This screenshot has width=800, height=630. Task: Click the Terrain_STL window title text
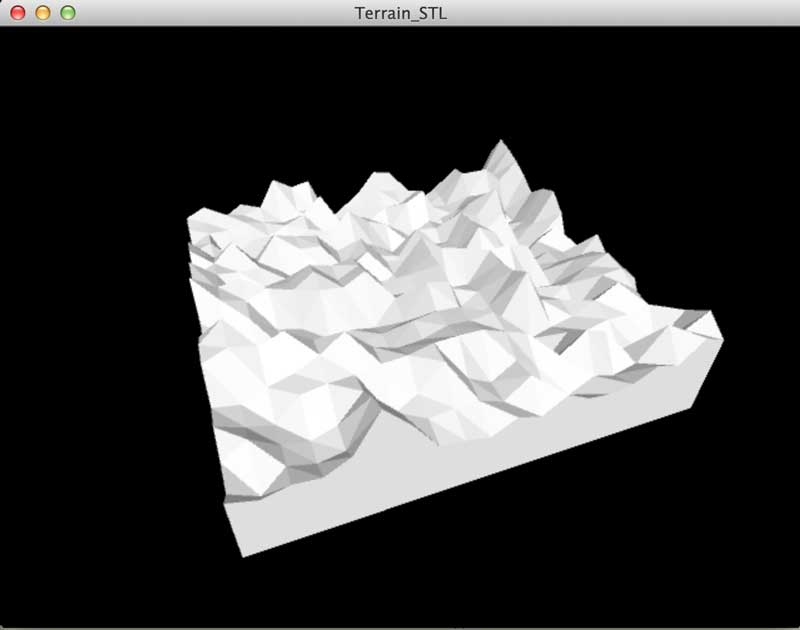click(401, 13)
